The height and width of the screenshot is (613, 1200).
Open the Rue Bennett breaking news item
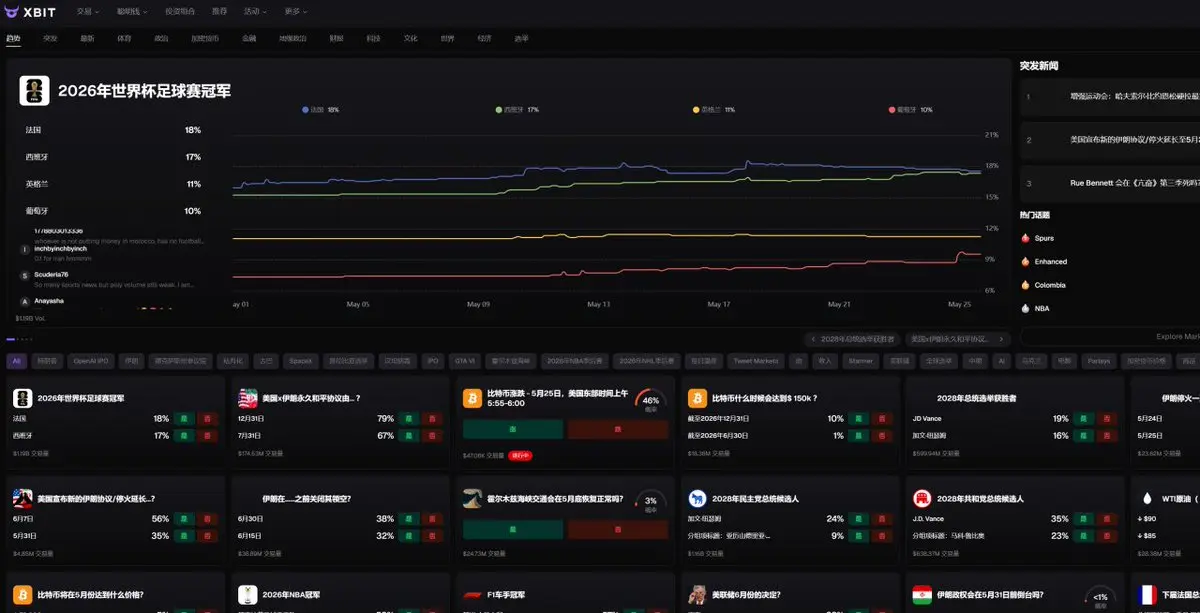pos(1110,183)
